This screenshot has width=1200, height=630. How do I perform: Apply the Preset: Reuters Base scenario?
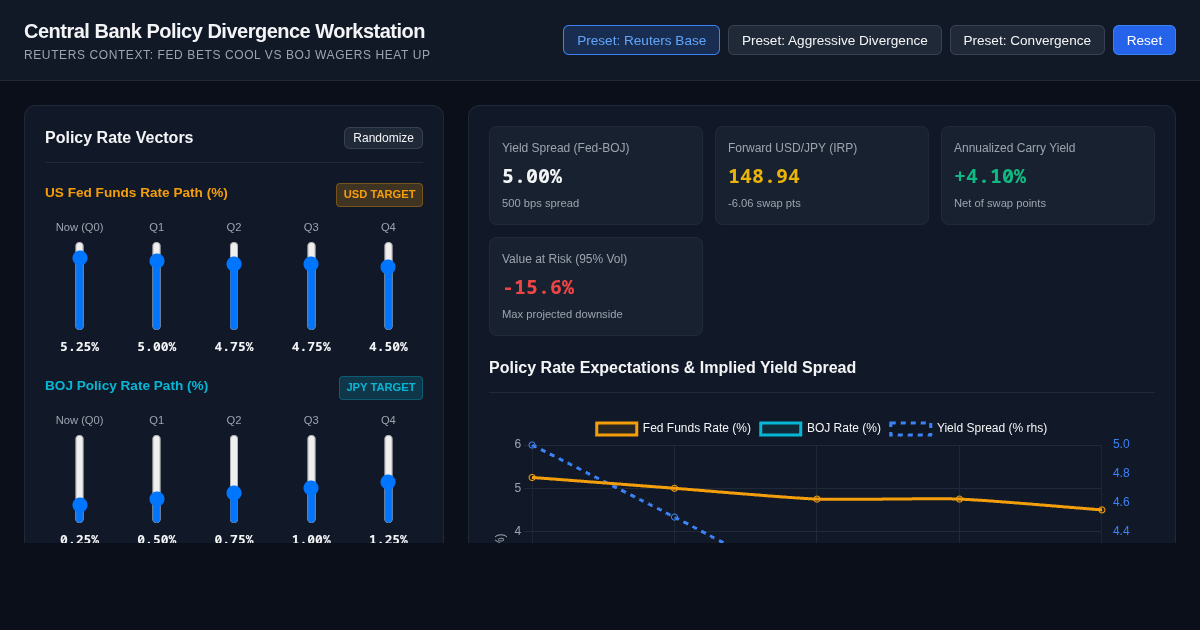641,40
